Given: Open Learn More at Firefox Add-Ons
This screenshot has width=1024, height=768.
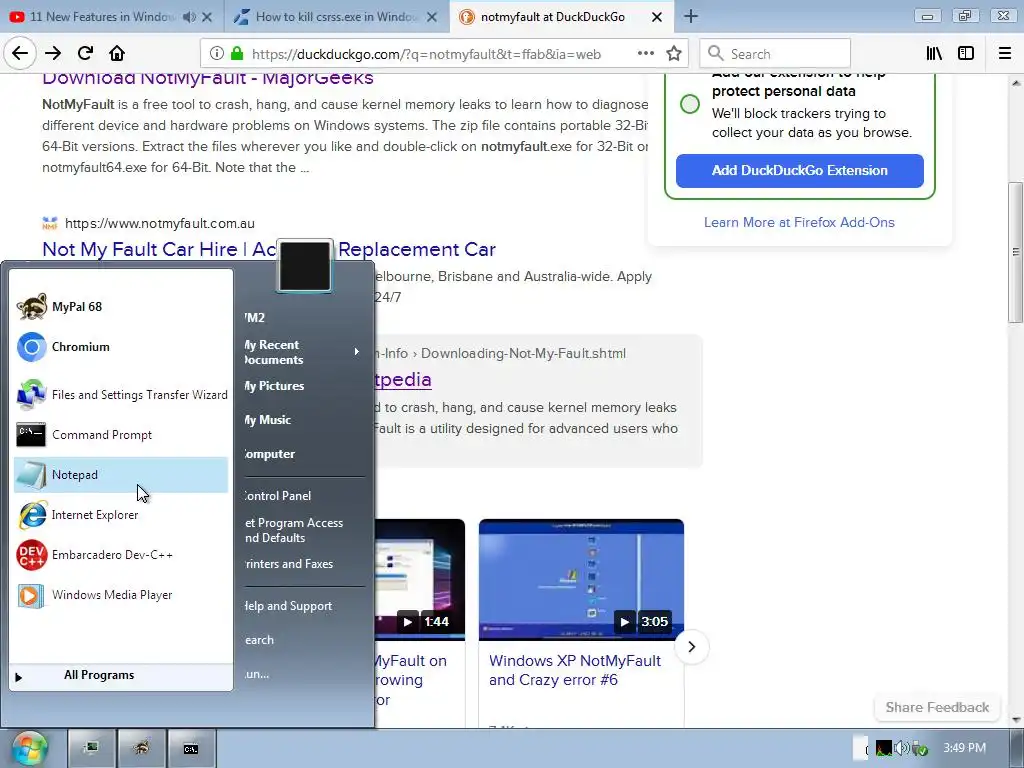Looking at the screenshot, I should (x=799, y=222).
